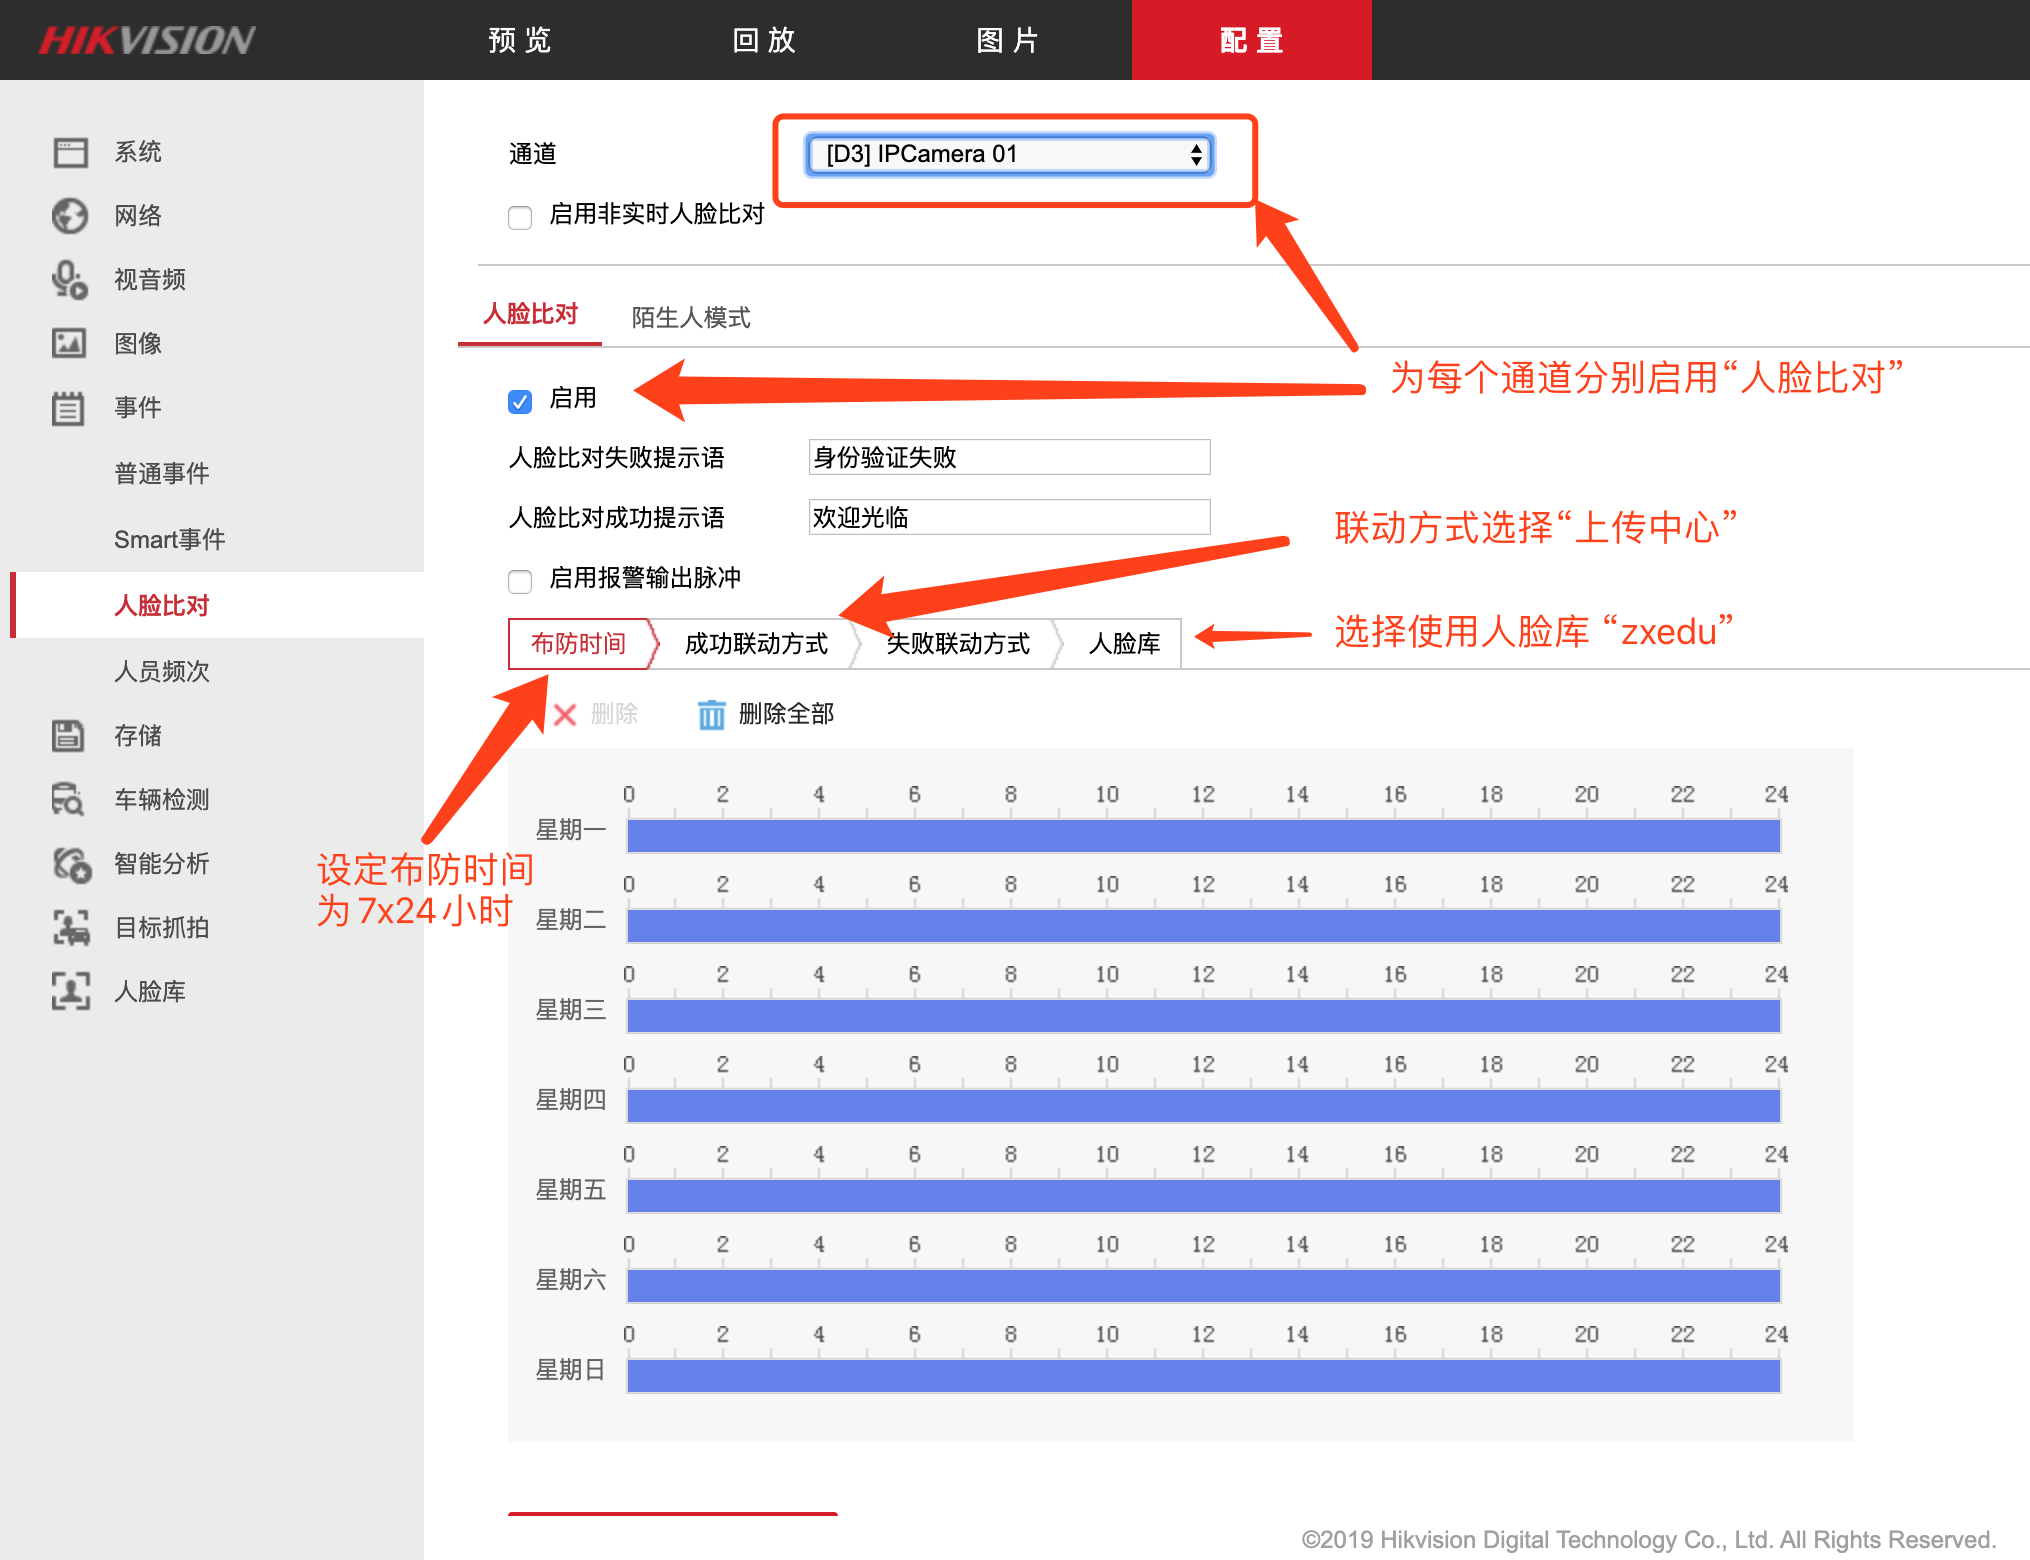
Task: Open 视音频 via its microphone icon
Action: click(70, 280)
